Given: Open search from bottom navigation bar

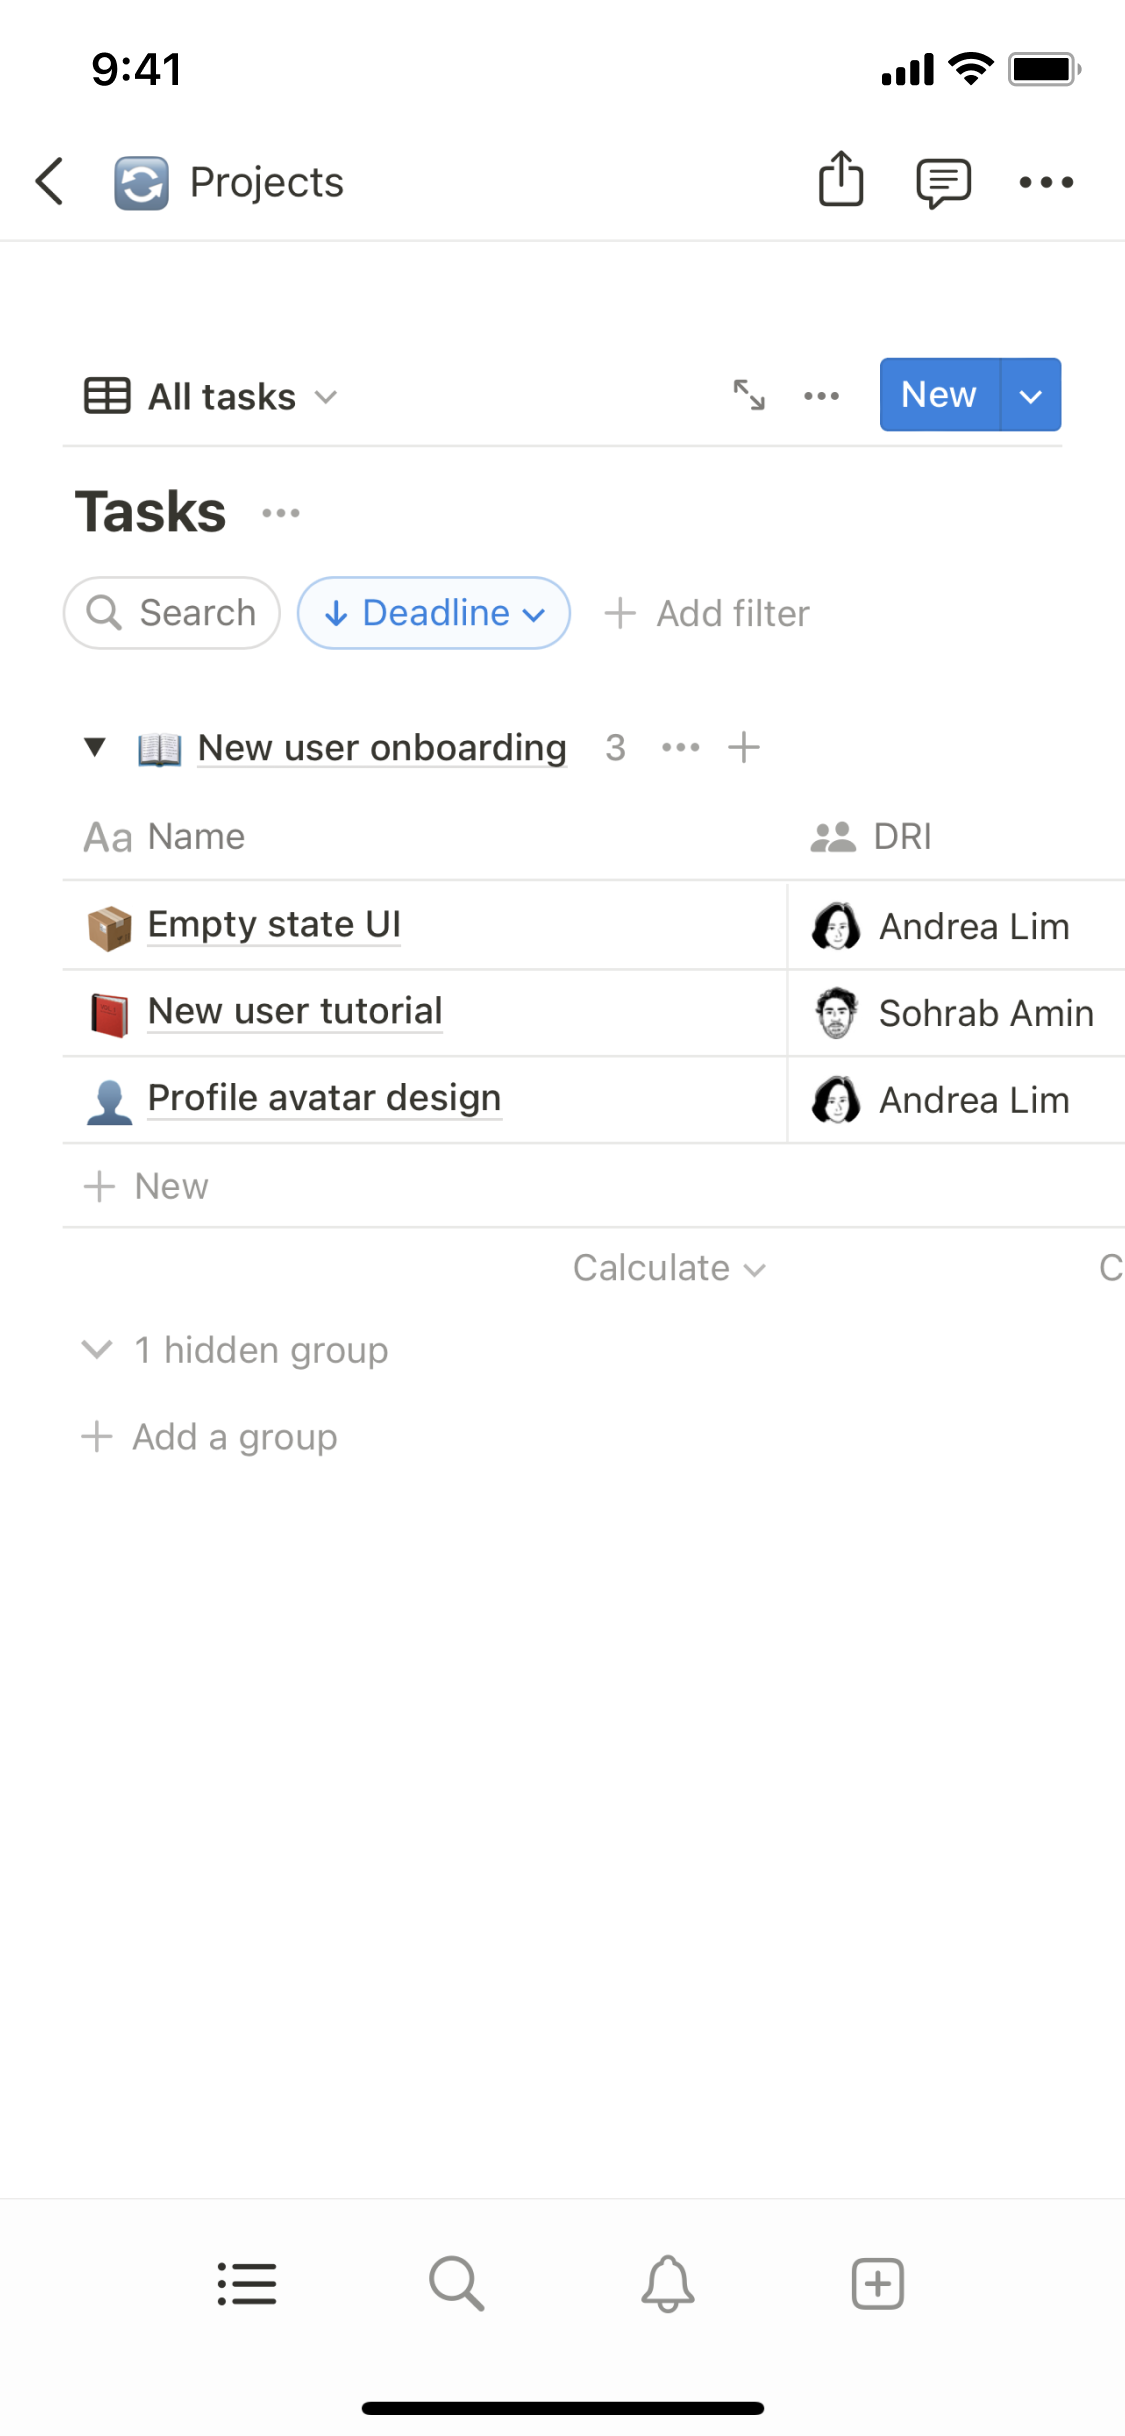Looking at the screenshot, I should click(457, 2284).
